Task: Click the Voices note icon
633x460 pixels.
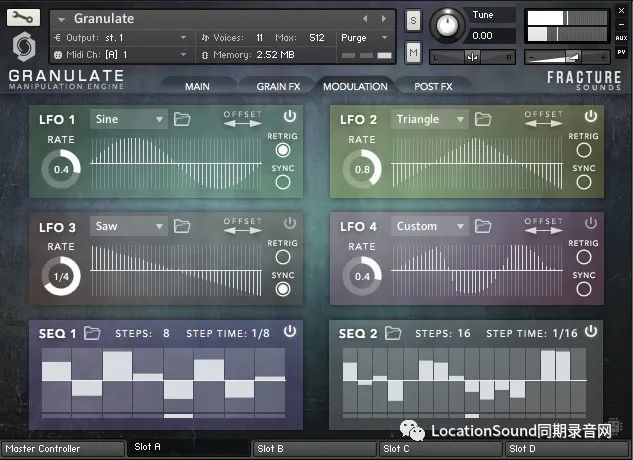Action: [x=205, y=38]
